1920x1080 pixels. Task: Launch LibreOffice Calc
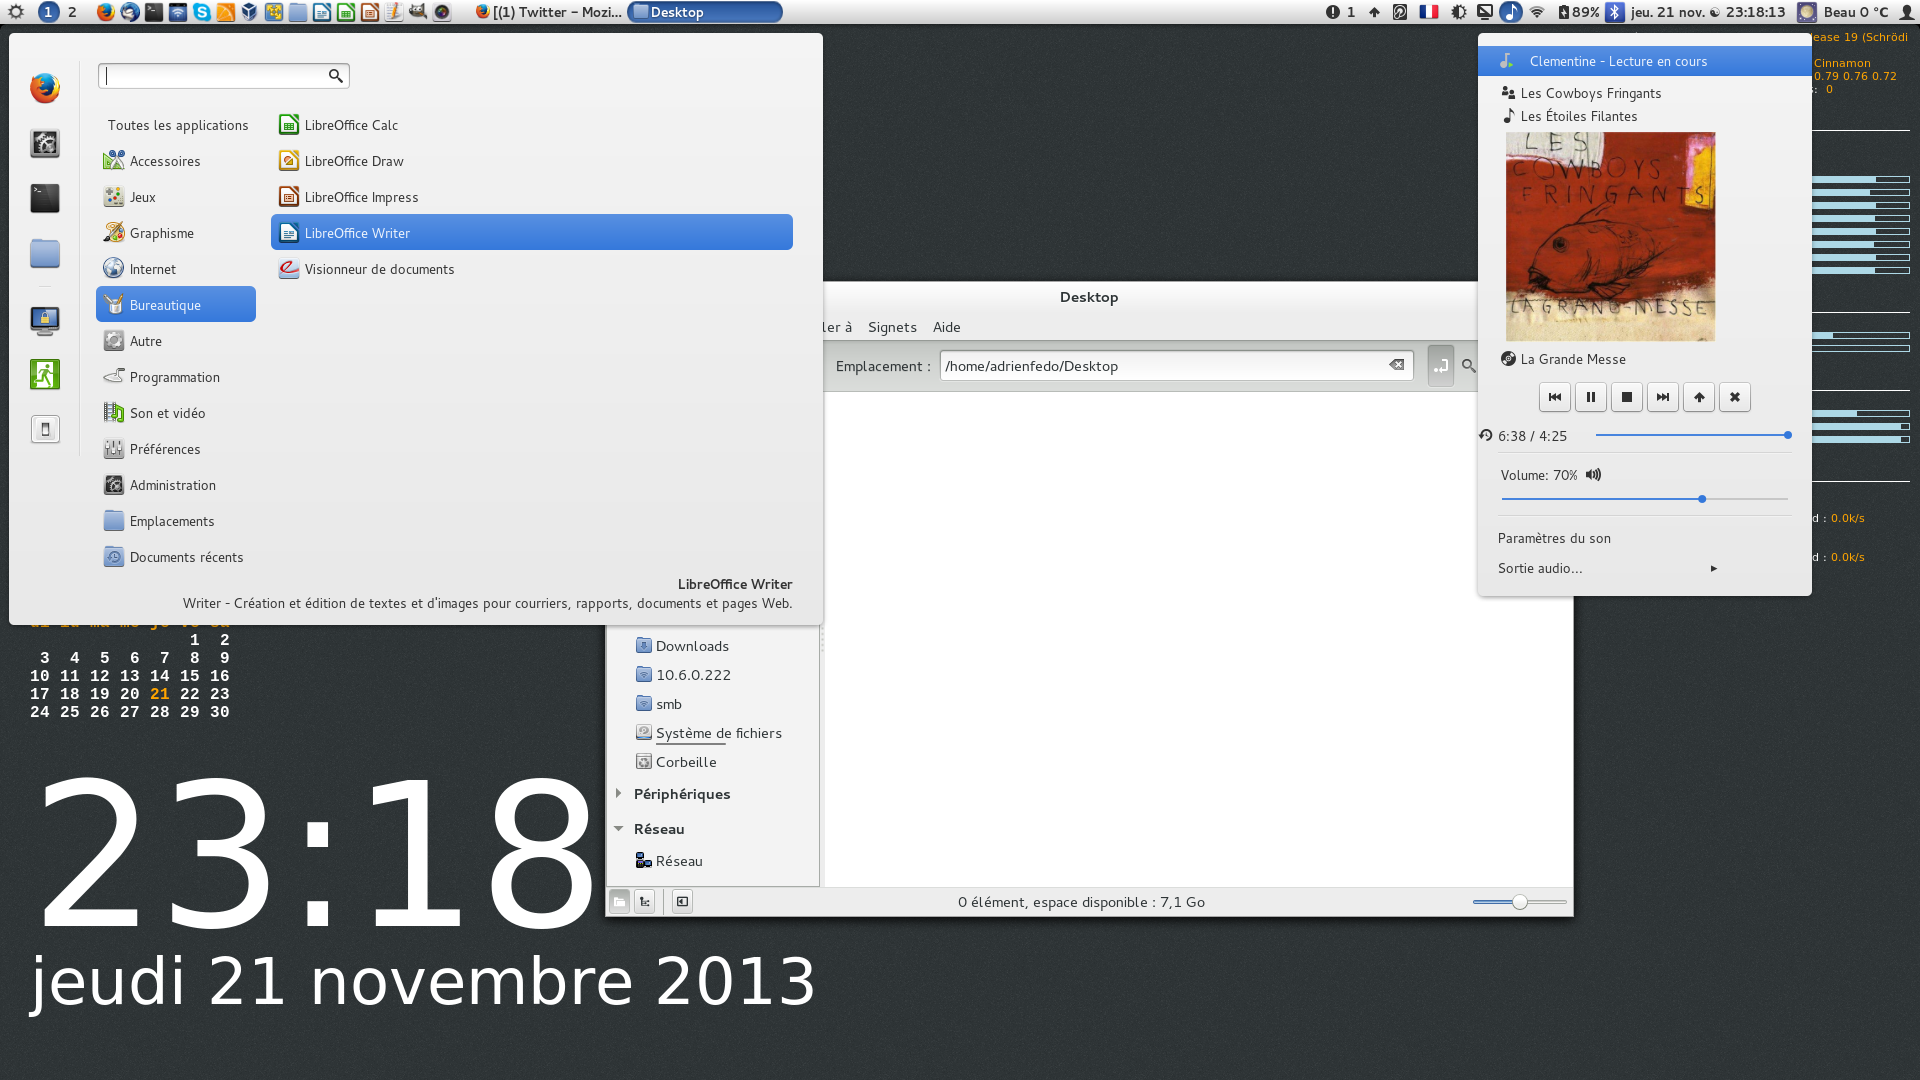(532, 125)
